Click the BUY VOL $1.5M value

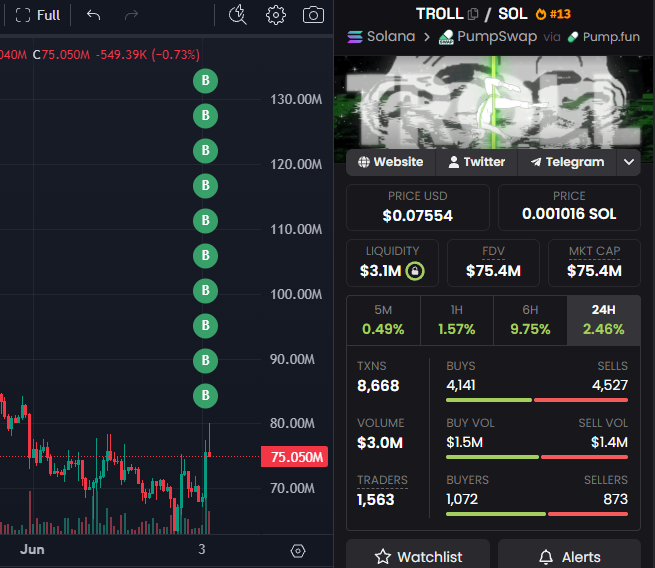click(x=465, y=442)
